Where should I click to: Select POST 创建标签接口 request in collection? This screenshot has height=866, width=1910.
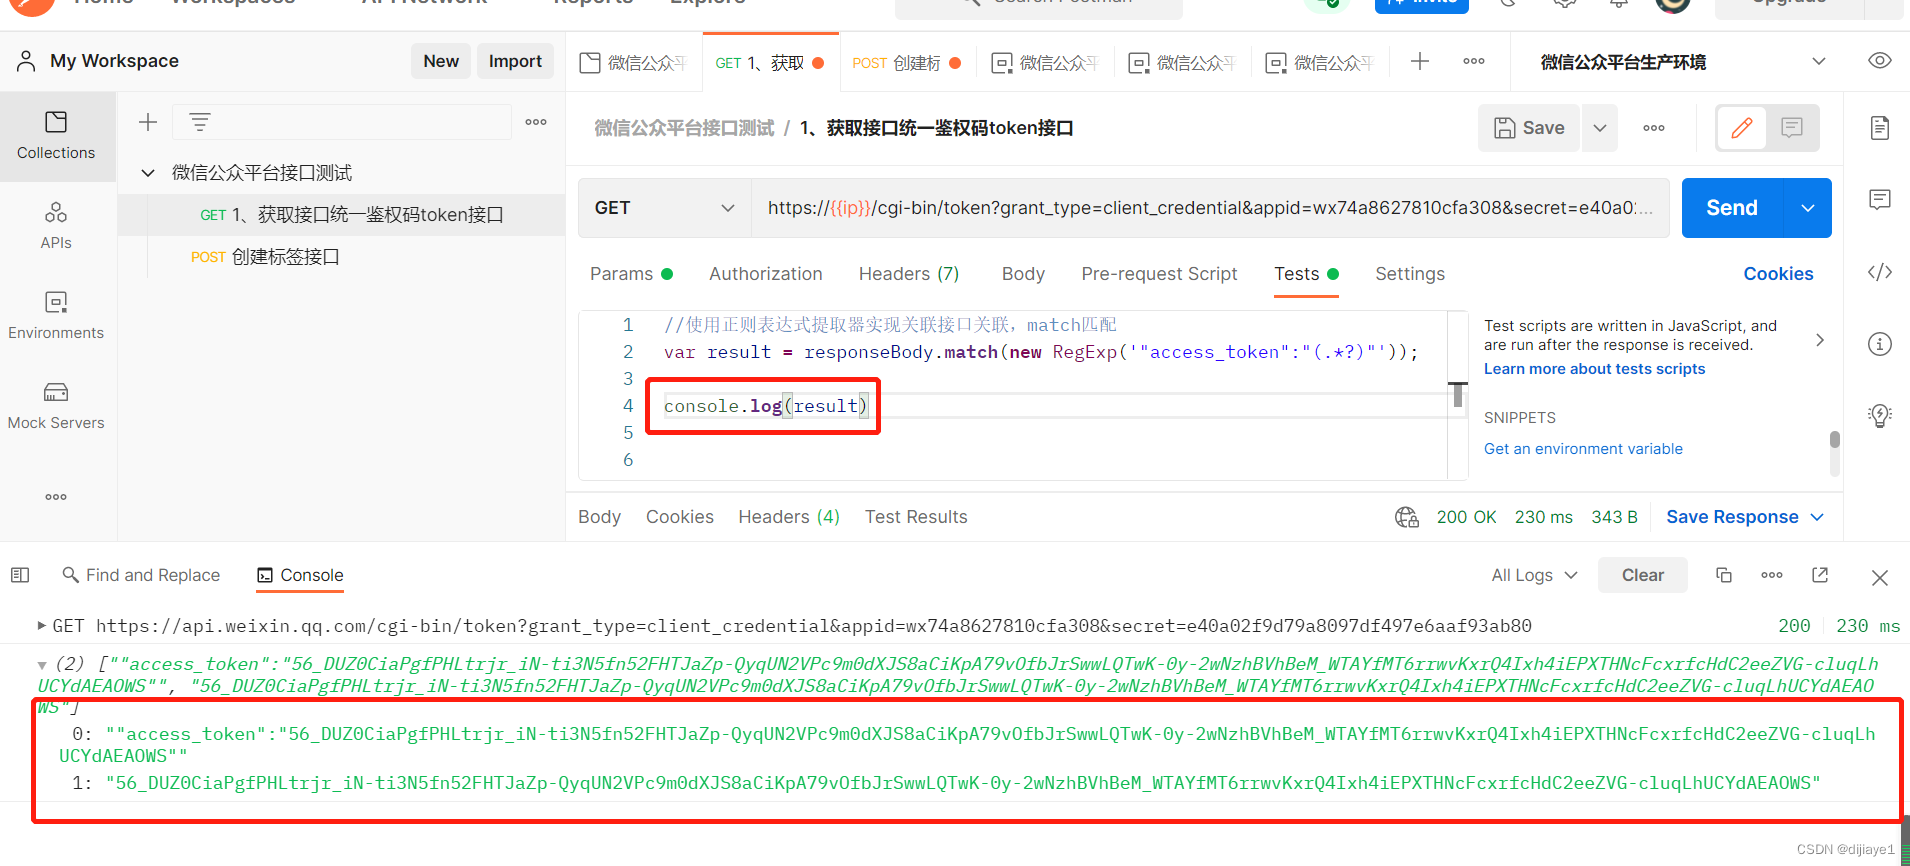[x=340, y=257]
